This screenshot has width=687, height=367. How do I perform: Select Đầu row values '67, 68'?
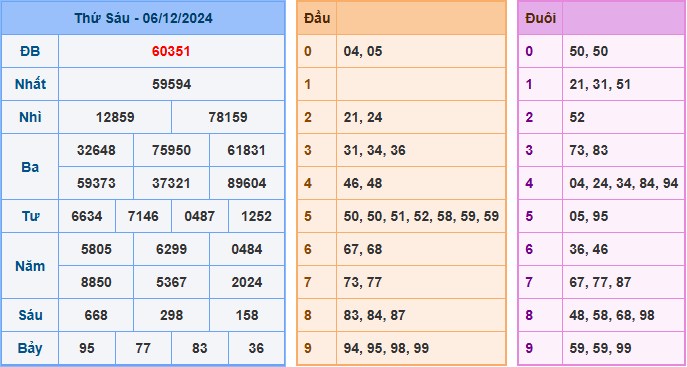[x=363, y=250]
